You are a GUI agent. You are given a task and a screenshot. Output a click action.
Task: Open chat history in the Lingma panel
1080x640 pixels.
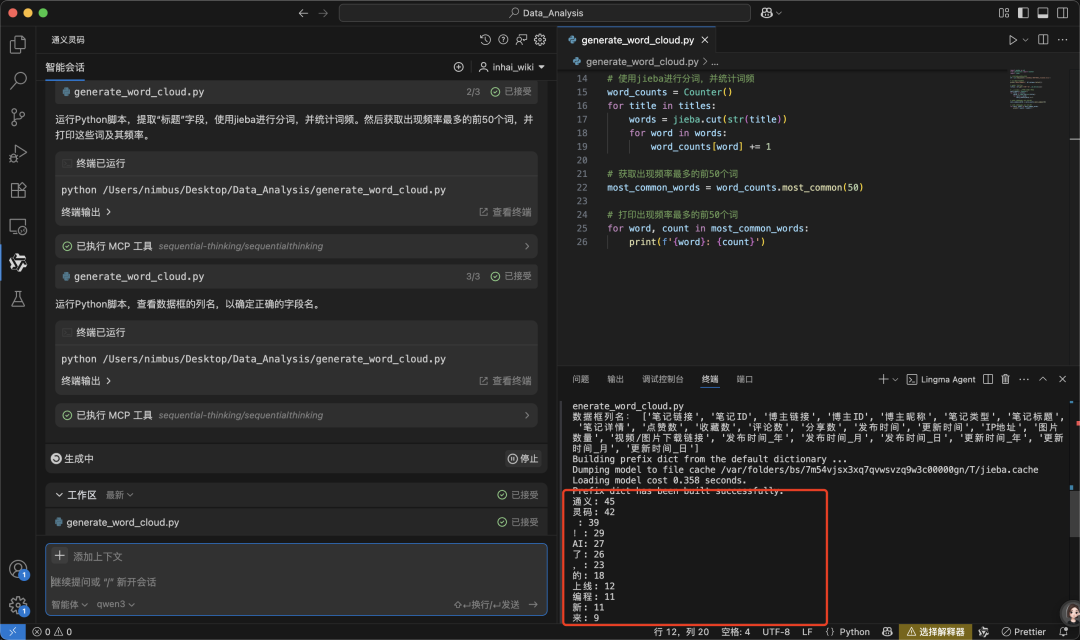(485, 40)
